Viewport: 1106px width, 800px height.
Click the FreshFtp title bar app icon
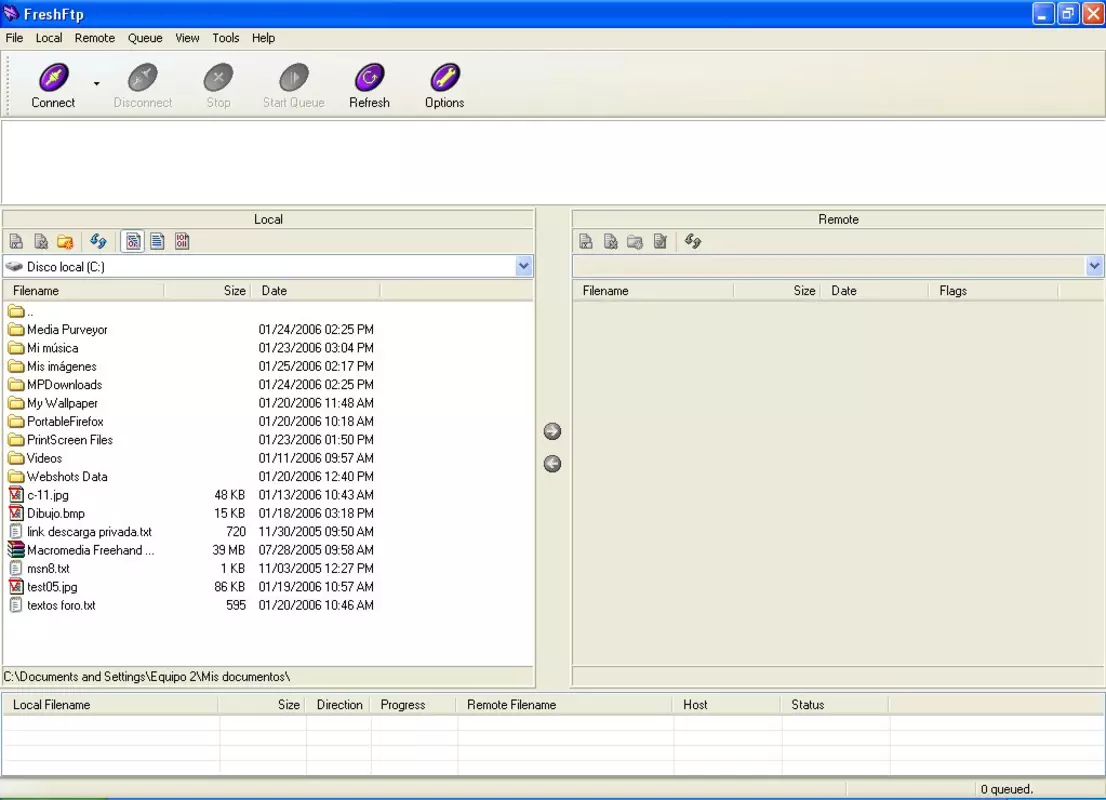click(x=11, y=13)
